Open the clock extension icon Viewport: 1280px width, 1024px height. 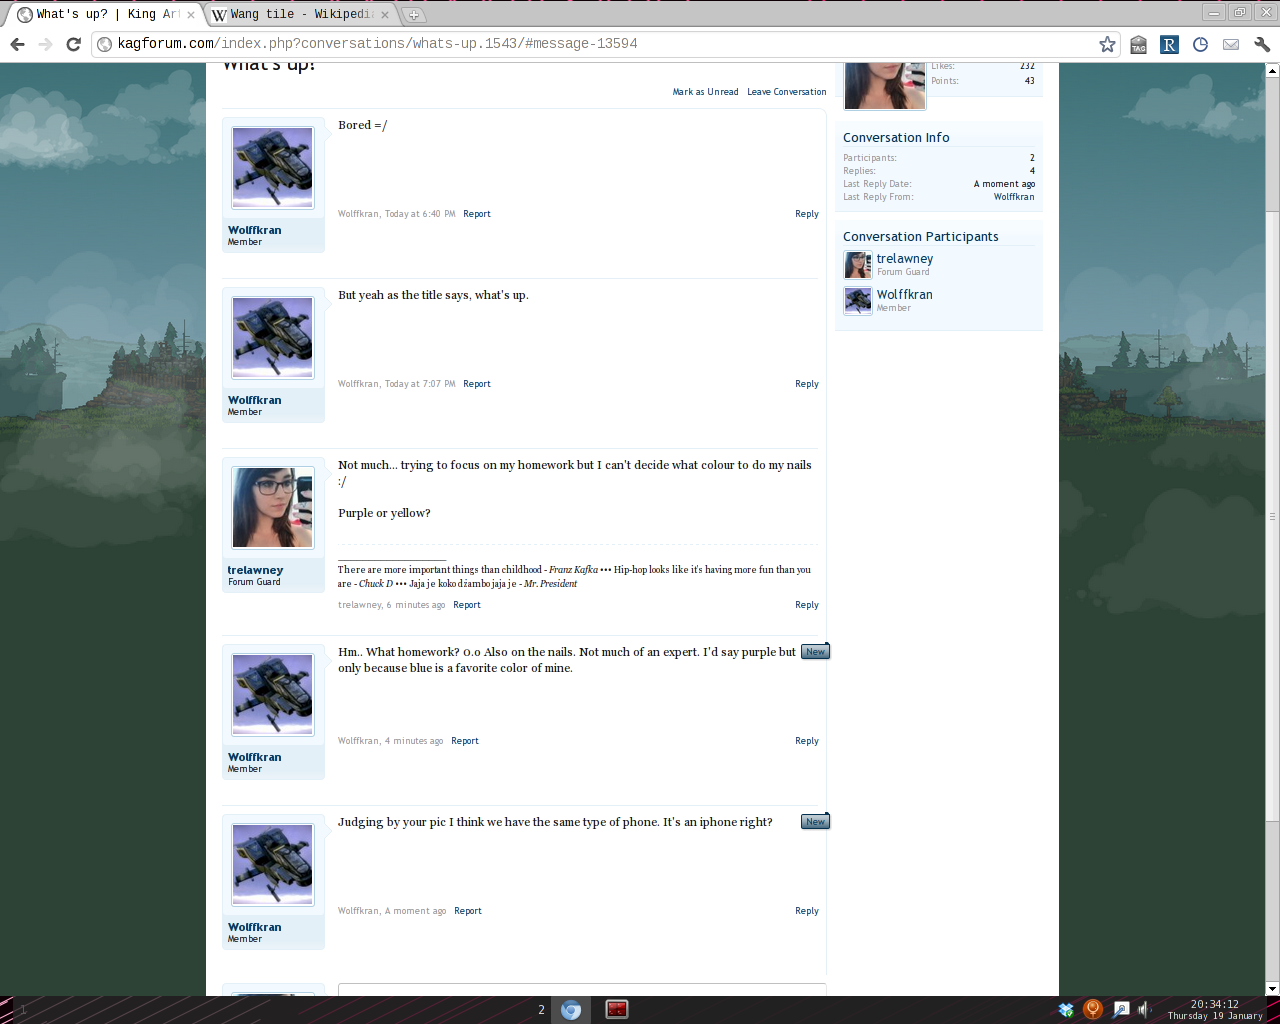coord(1200,44)
